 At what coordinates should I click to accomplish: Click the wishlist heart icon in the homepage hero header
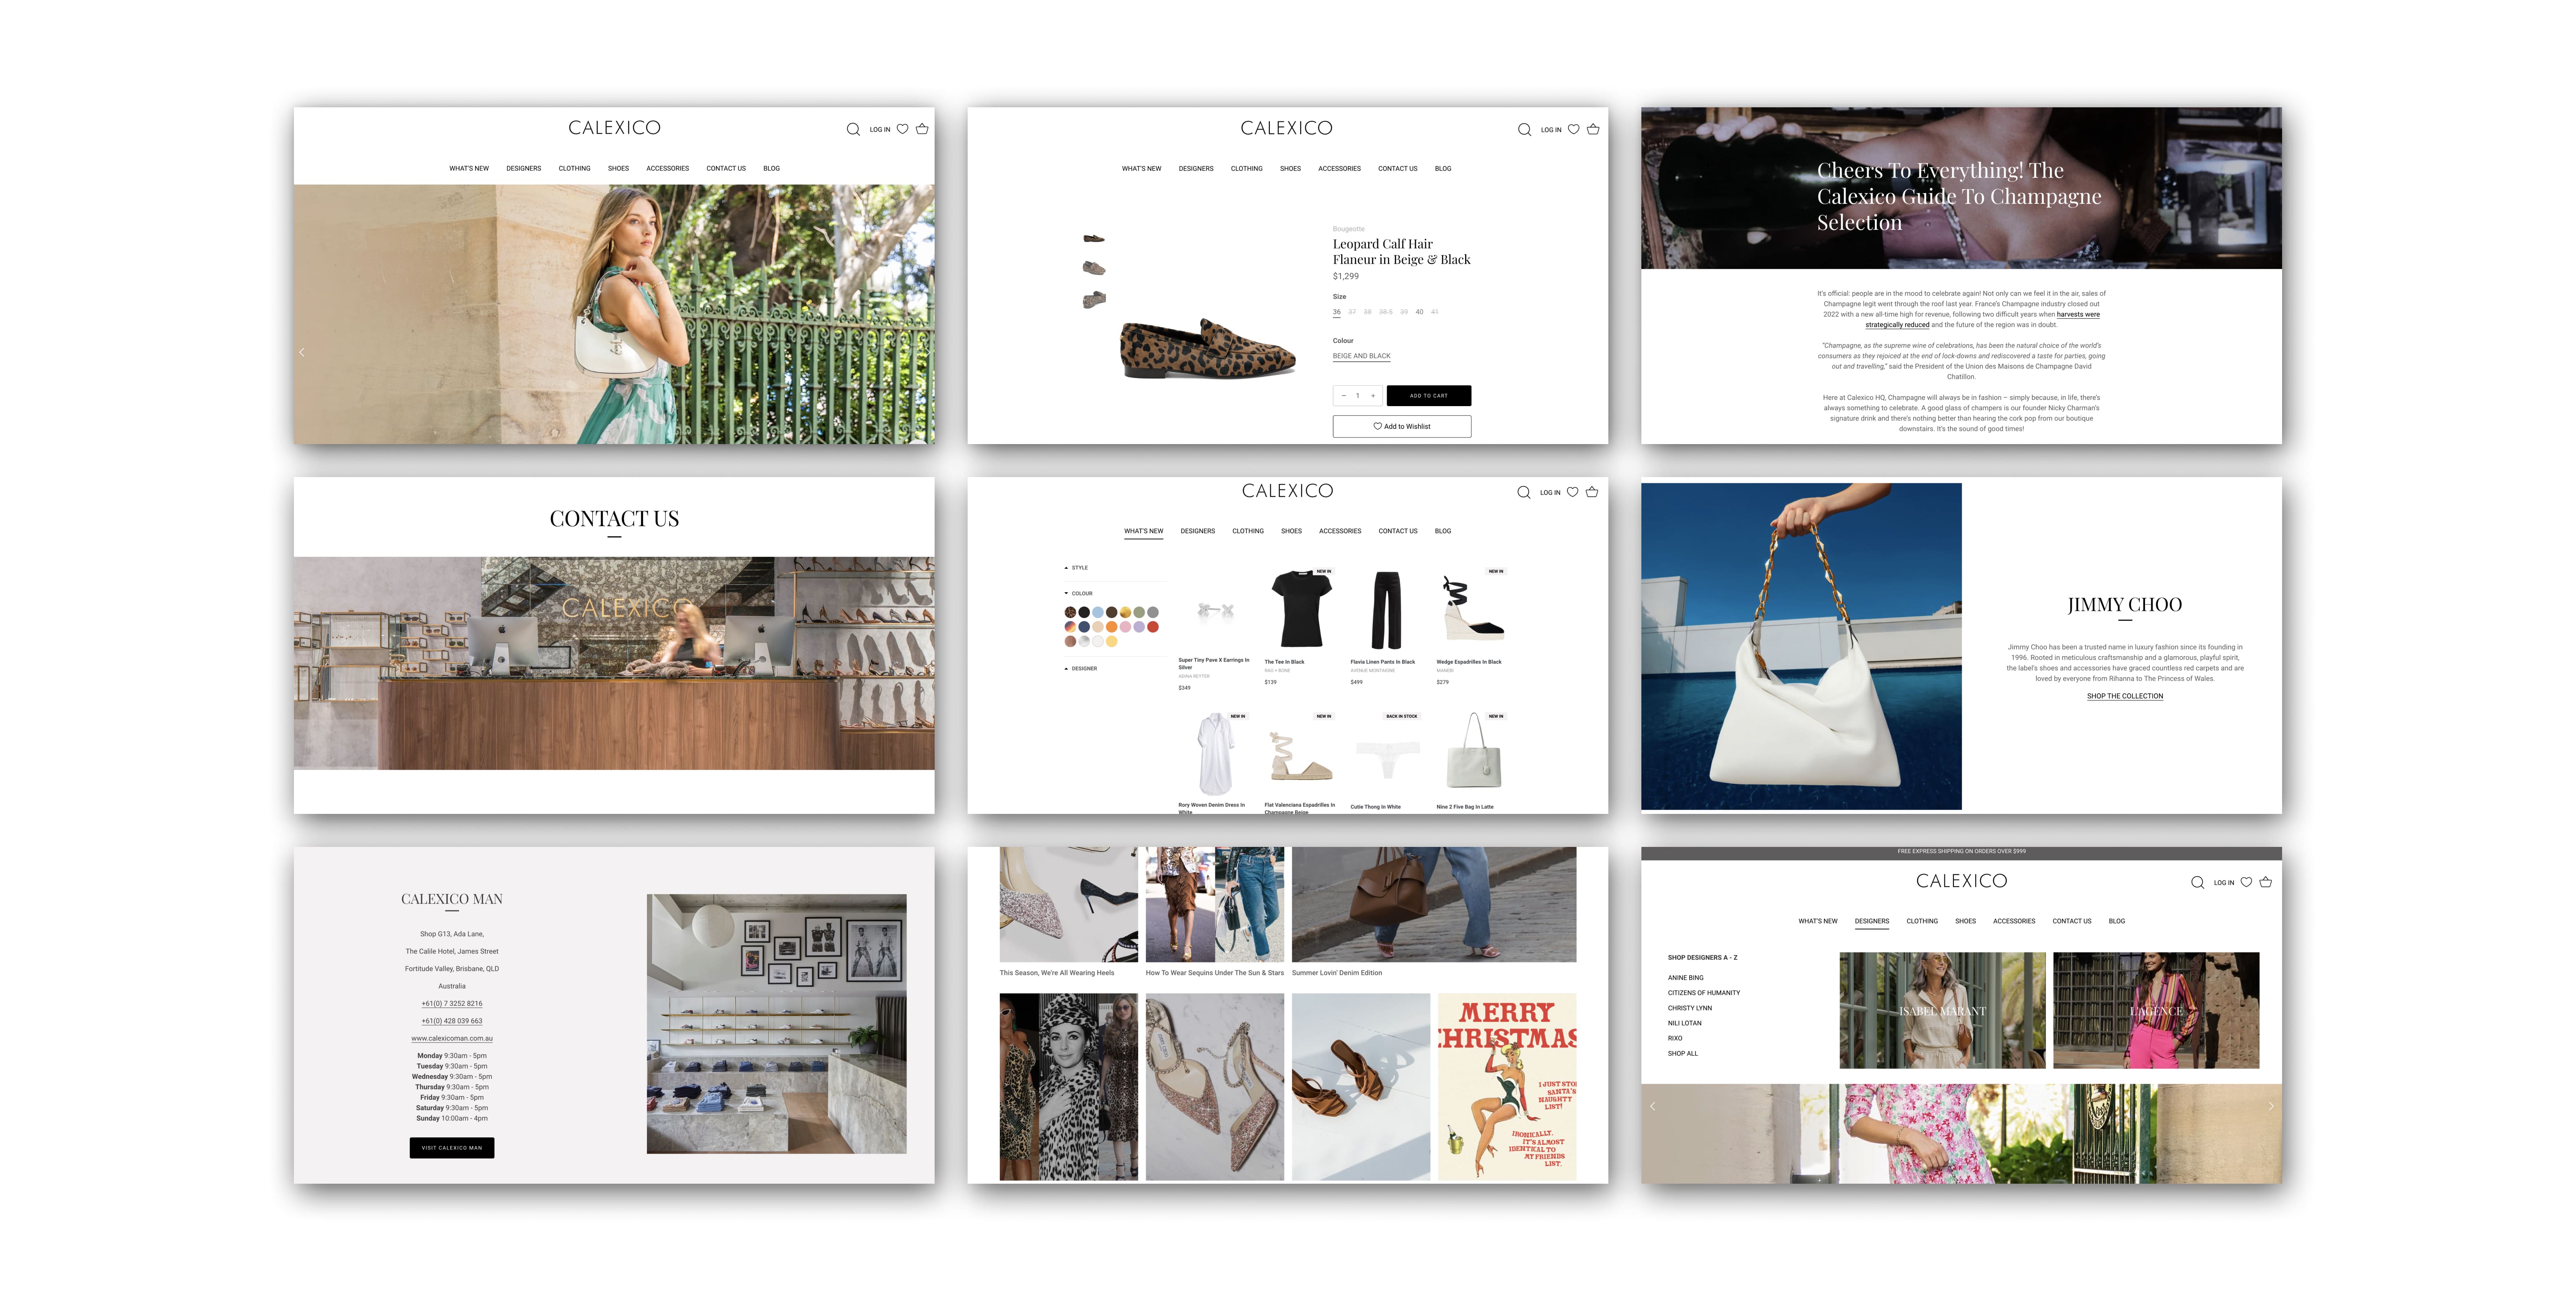point(902,129)
